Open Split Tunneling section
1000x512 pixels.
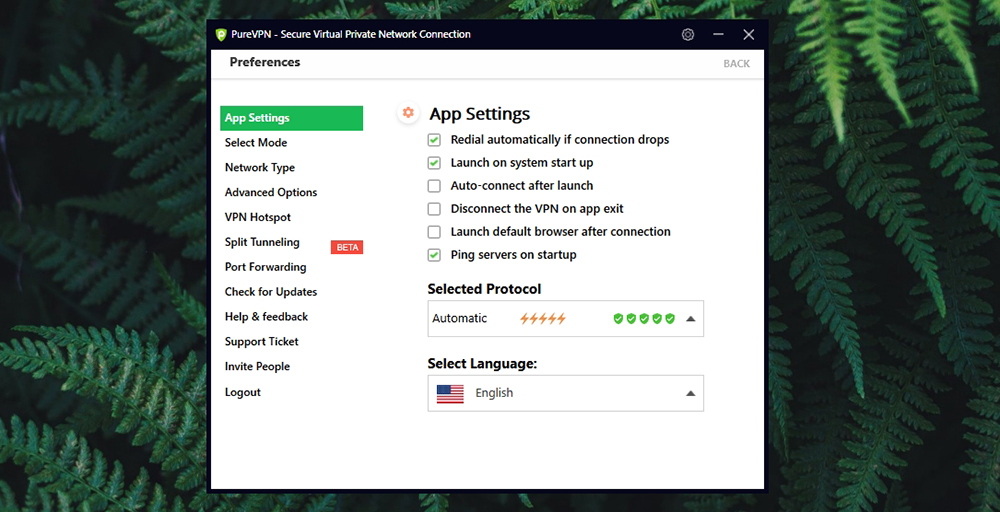261,242
